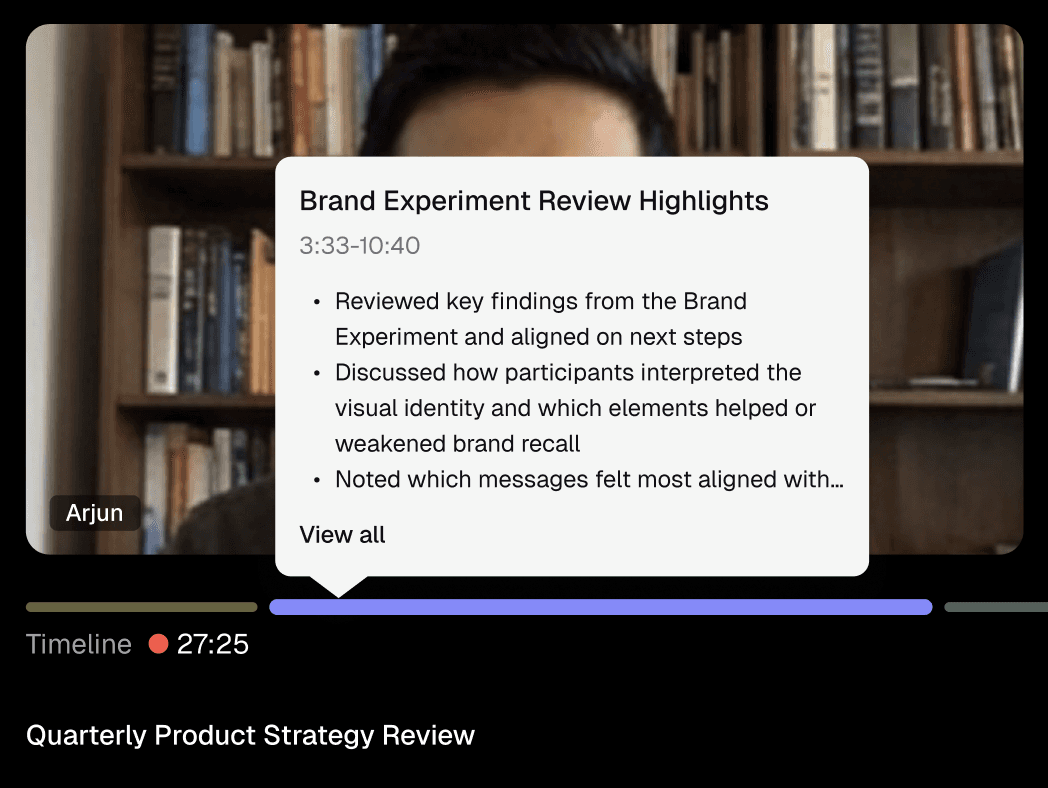
Task: Click the Arjun name badge
Action: [95, 513]
